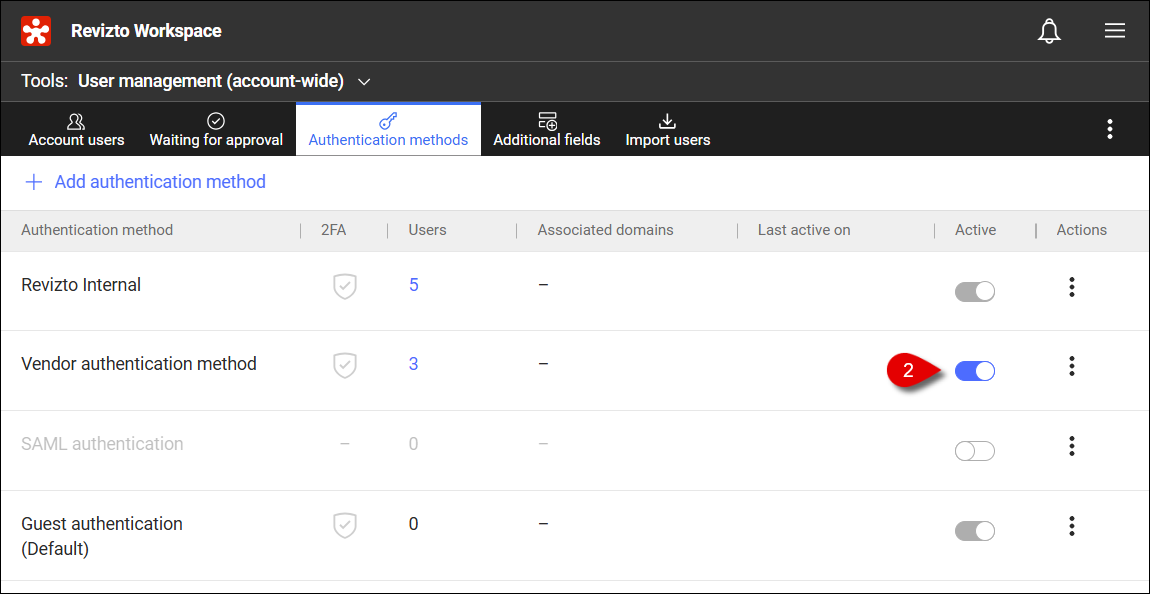Click the 0 users count for Guest authentication
Screen dimensions: 1150x594
(414, 524)
